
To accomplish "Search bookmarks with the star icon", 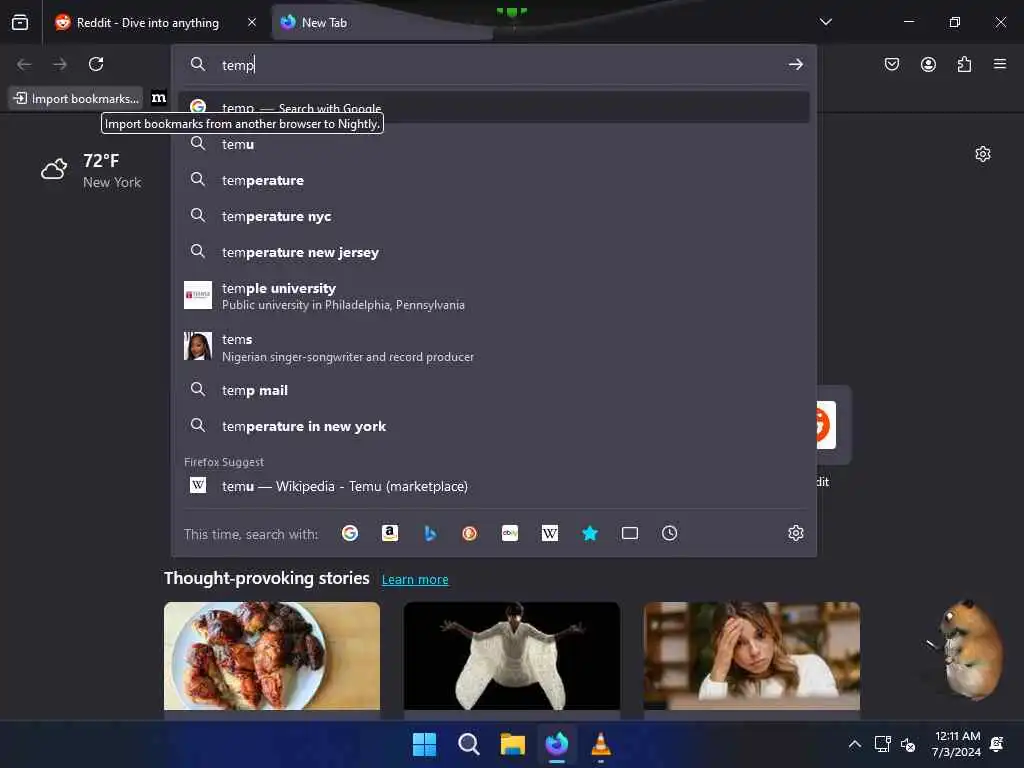I will pos(590,534).
